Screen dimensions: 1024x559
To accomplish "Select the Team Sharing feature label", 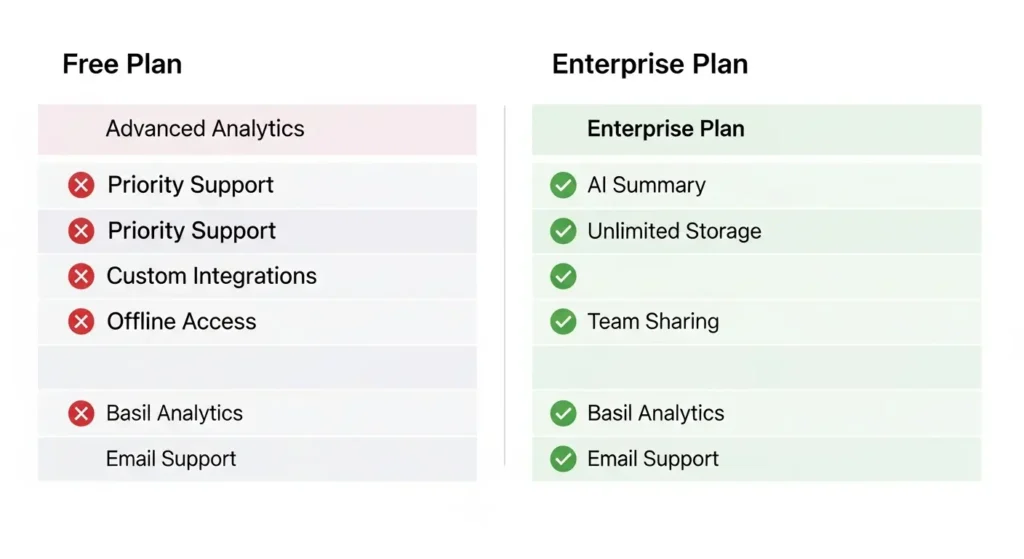I will tap(653, 322).
